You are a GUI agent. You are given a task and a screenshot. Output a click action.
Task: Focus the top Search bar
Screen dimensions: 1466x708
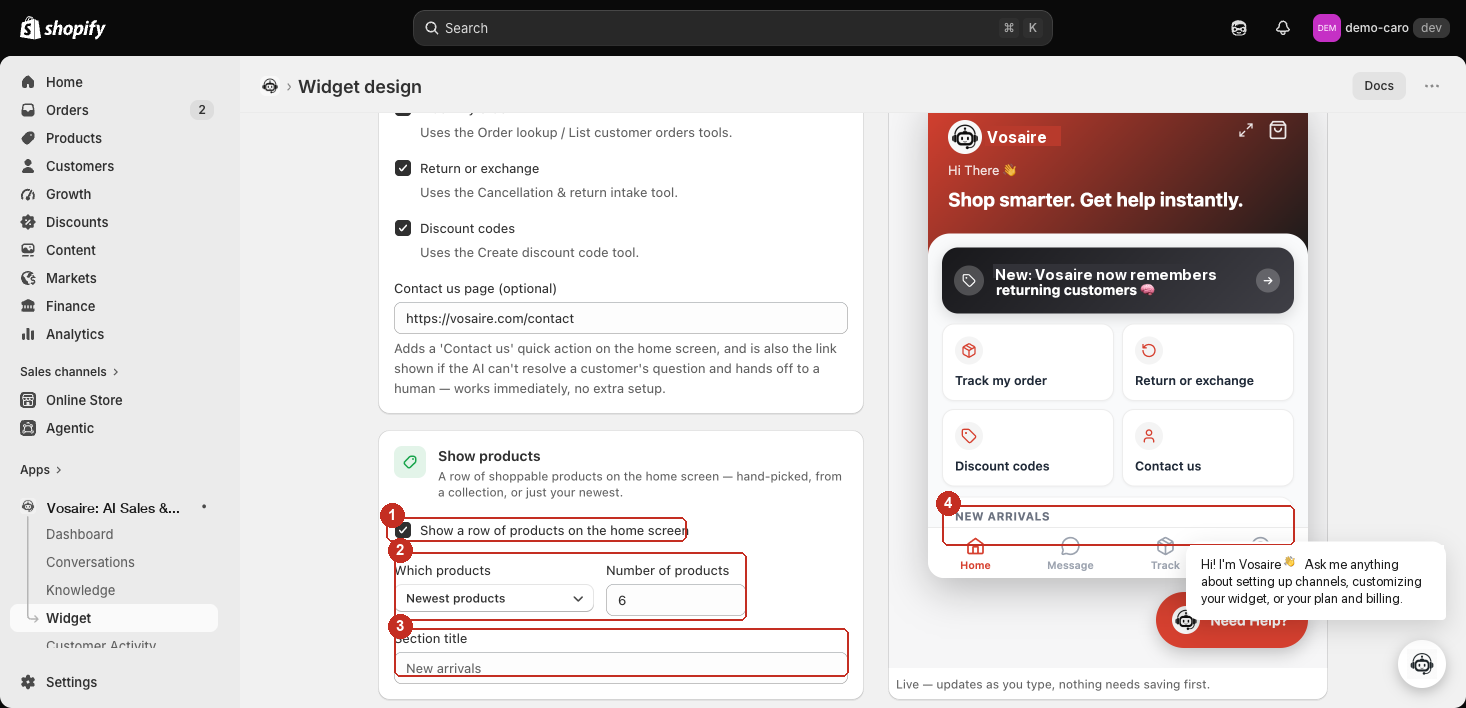click(x=732, y=28)
